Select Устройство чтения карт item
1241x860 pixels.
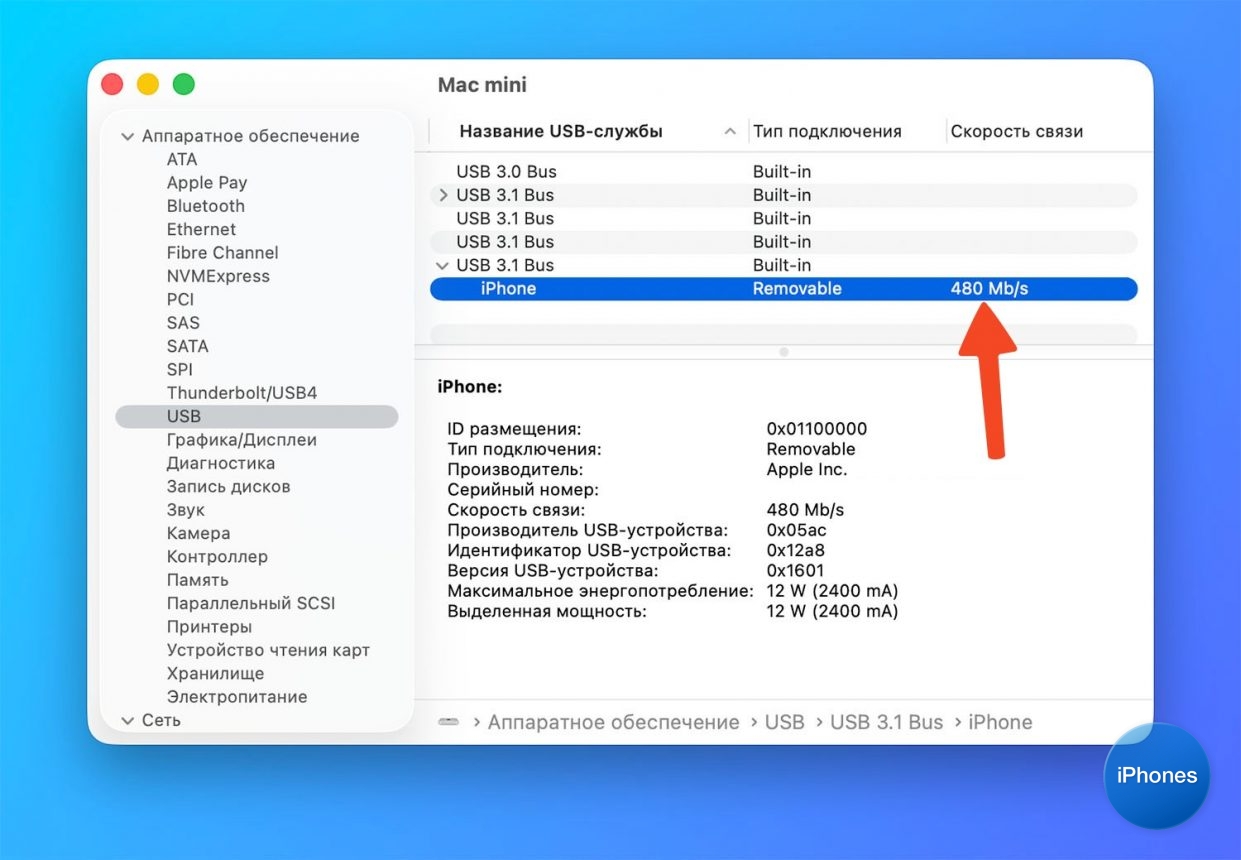[268, 650]
